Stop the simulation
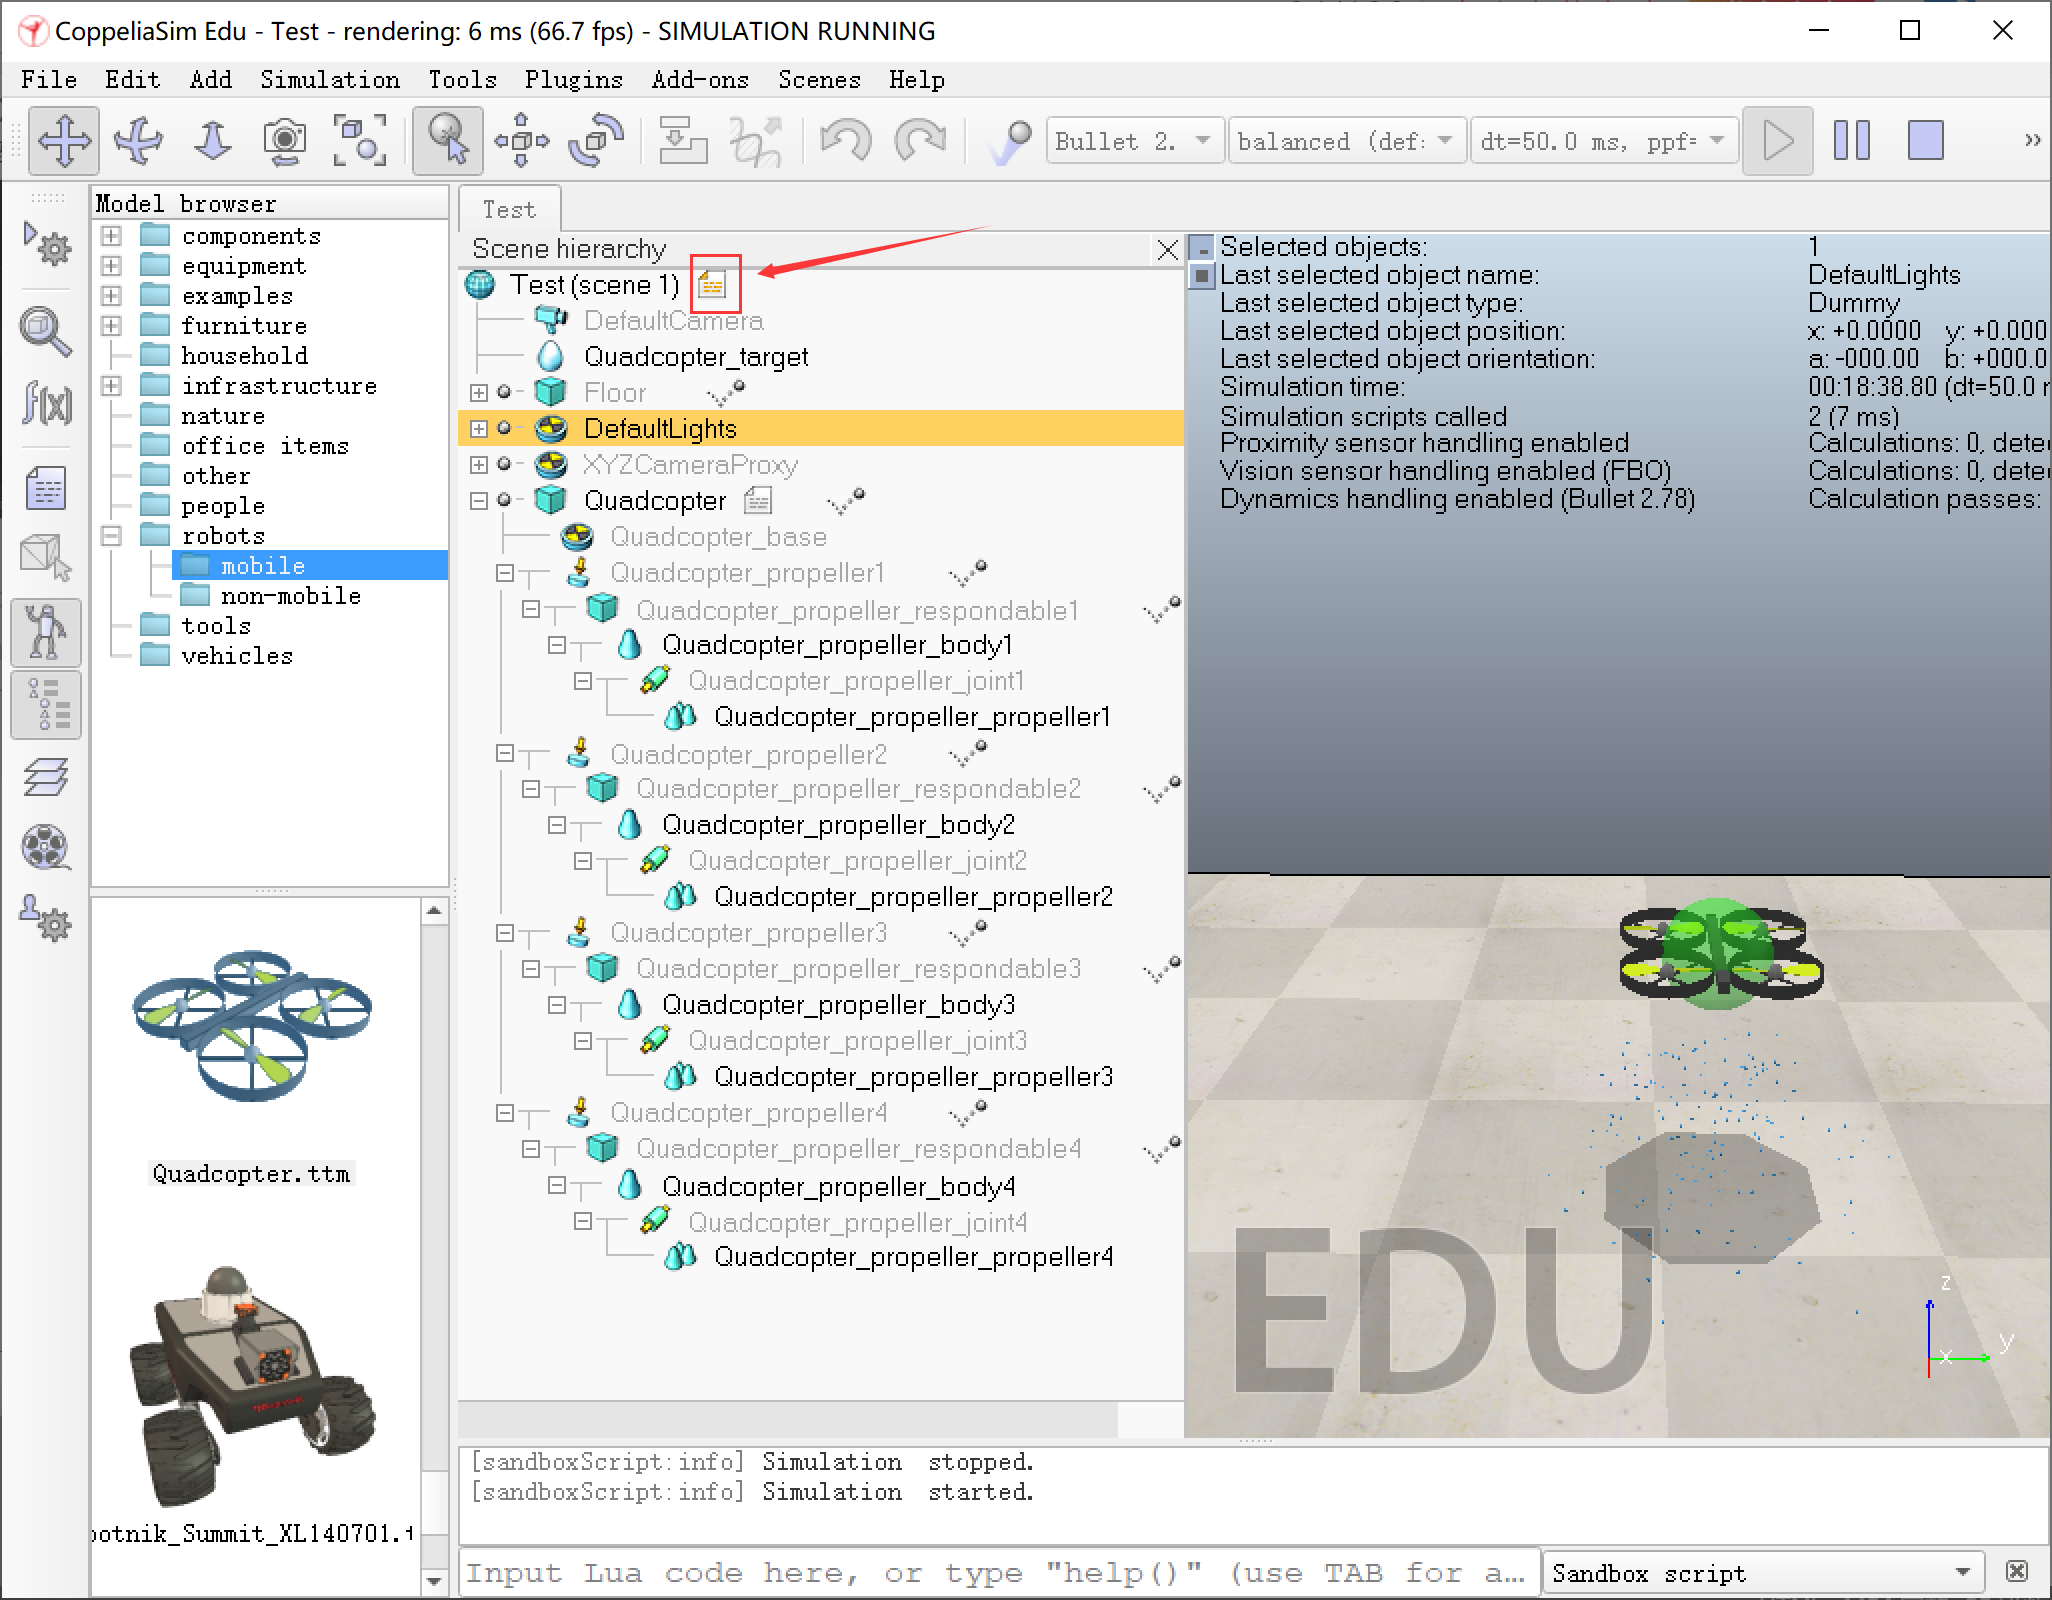The width and height of the screenshot is (2052, 1600). pos(1925,141)
